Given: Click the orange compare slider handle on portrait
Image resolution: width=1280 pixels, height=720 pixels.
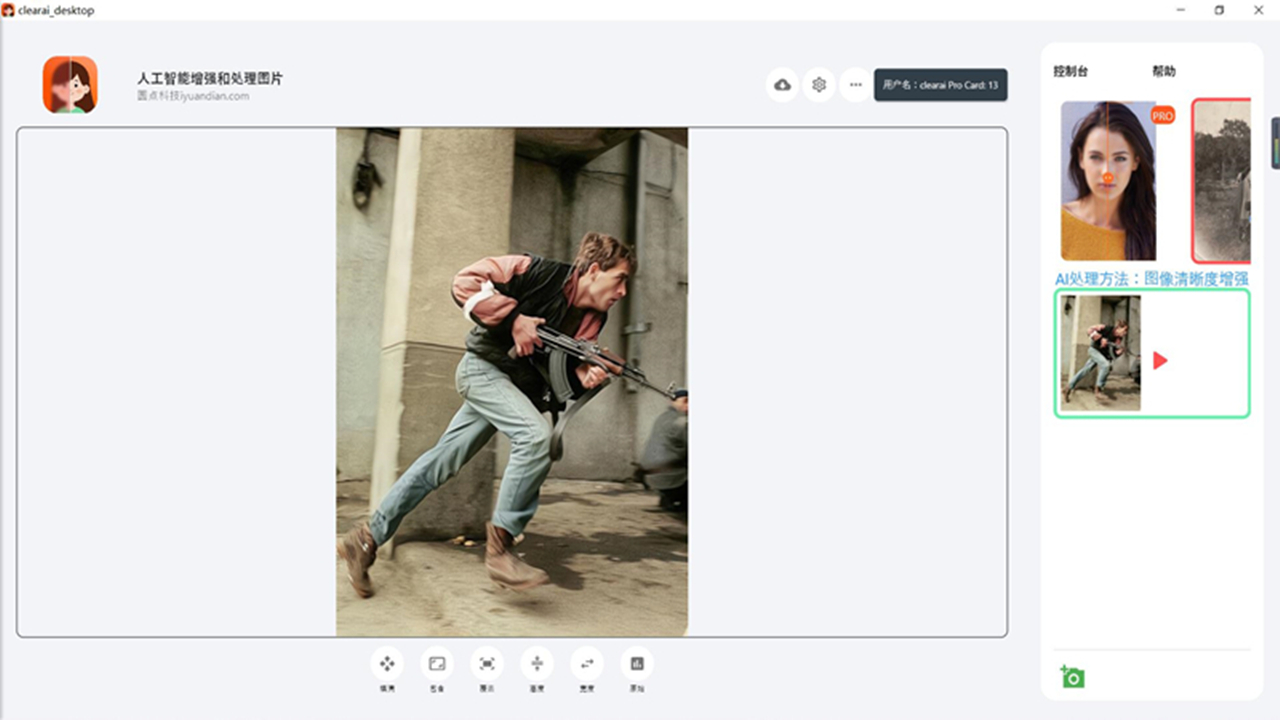Looking at the screenshot, I should pos(1108,178).
